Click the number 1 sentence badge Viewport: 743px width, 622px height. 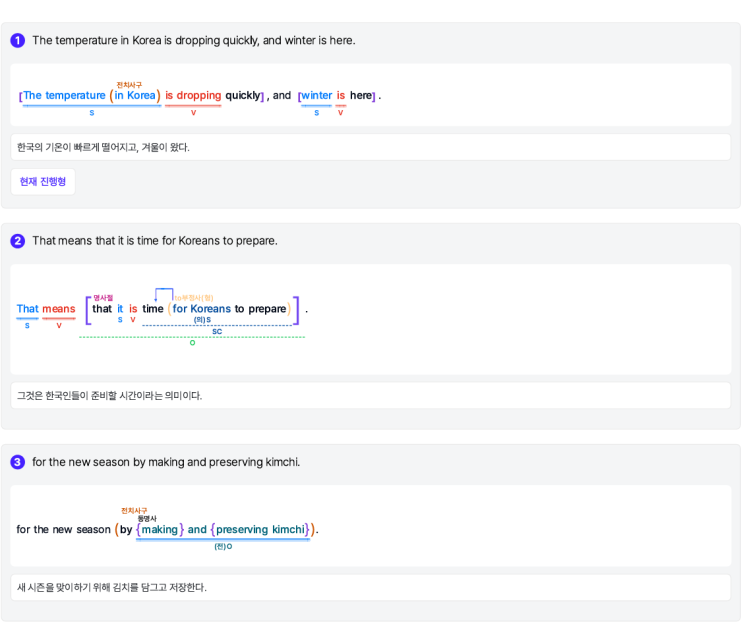coord(17,41)
